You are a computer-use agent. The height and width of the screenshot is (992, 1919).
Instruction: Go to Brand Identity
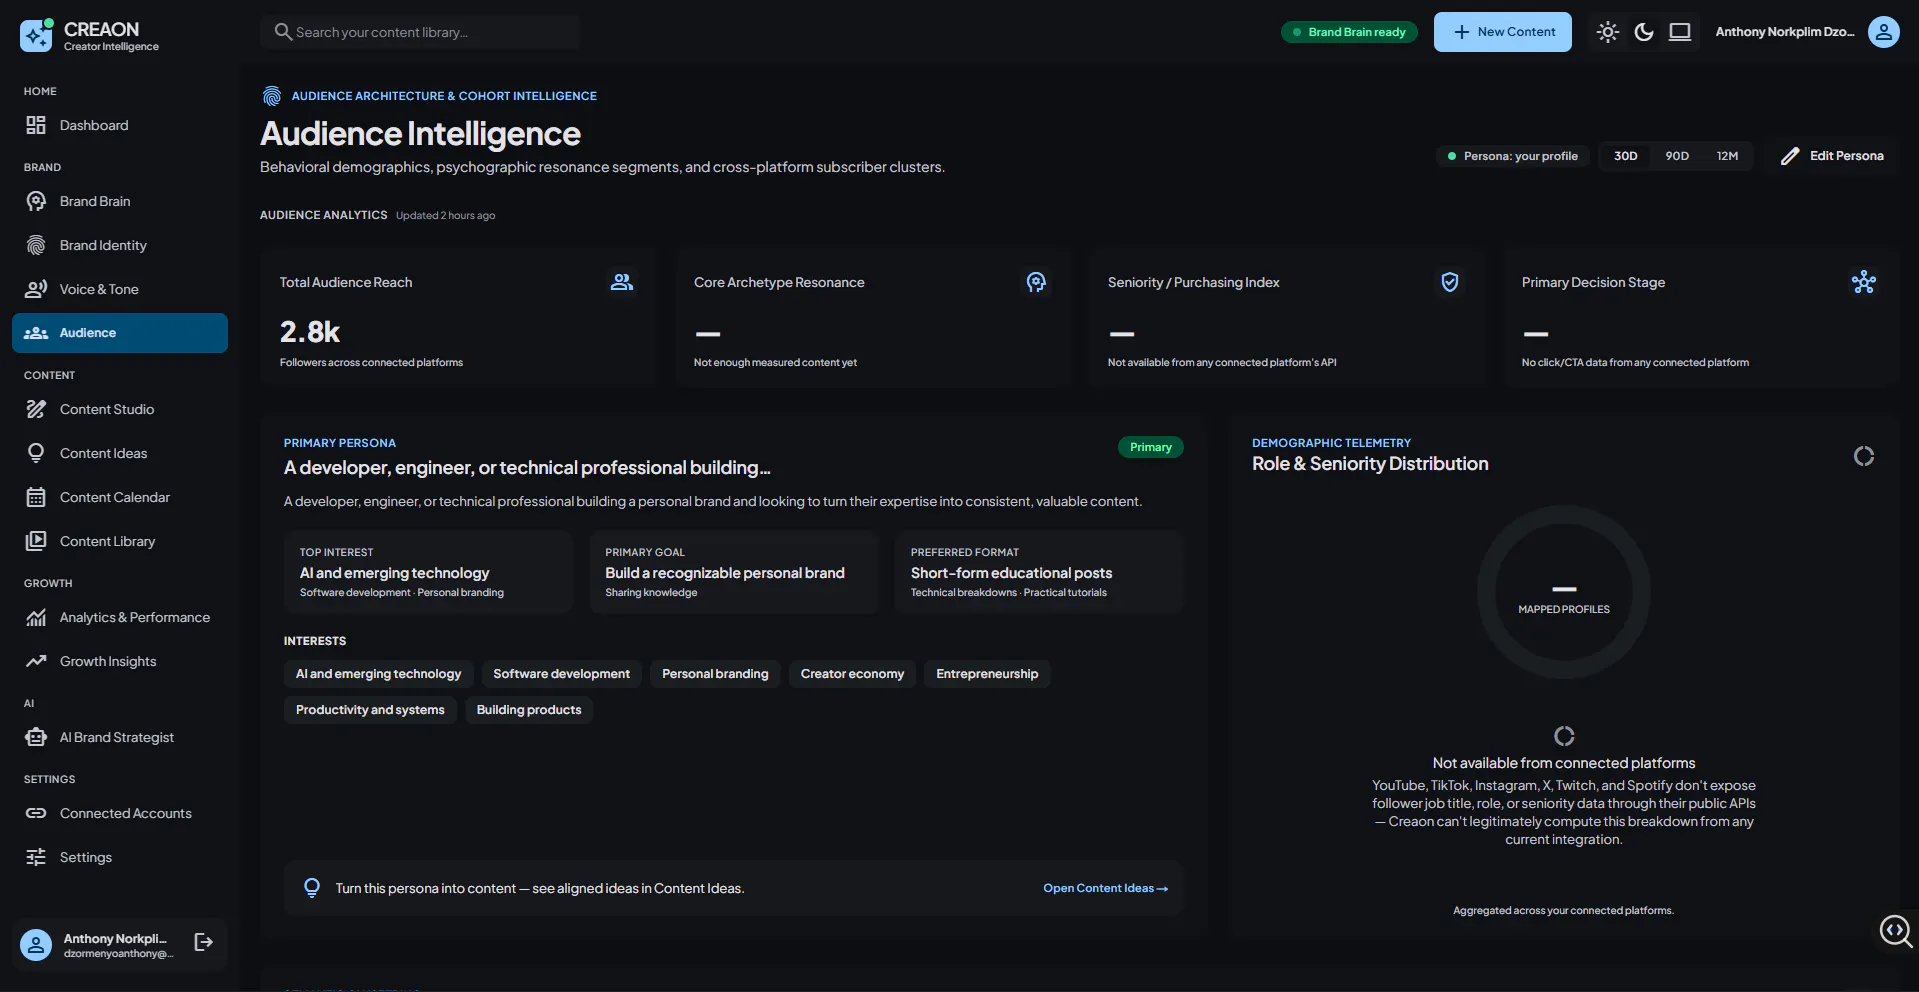120,245
